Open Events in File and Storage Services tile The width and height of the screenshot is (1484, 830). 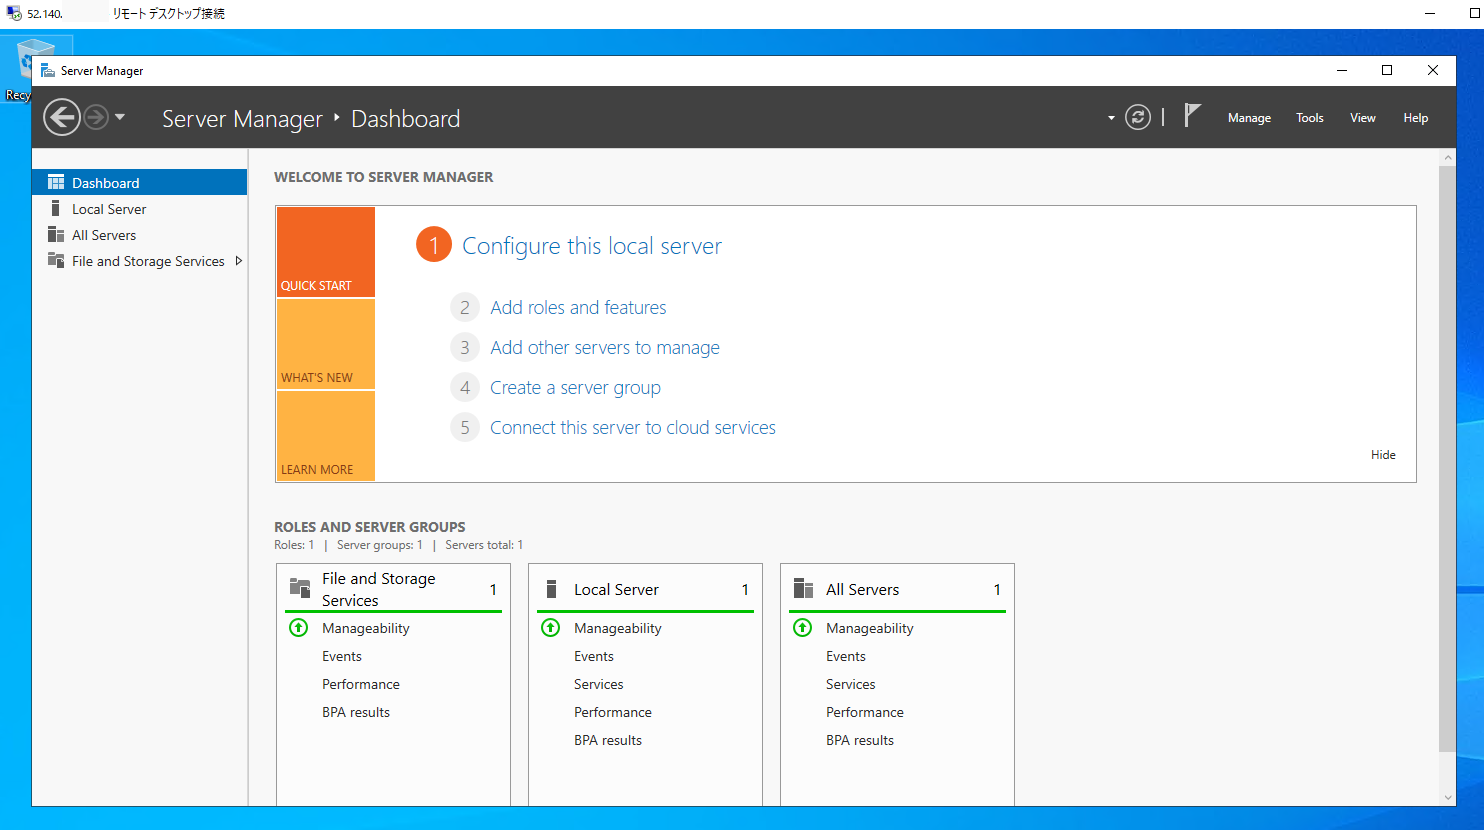342,656
